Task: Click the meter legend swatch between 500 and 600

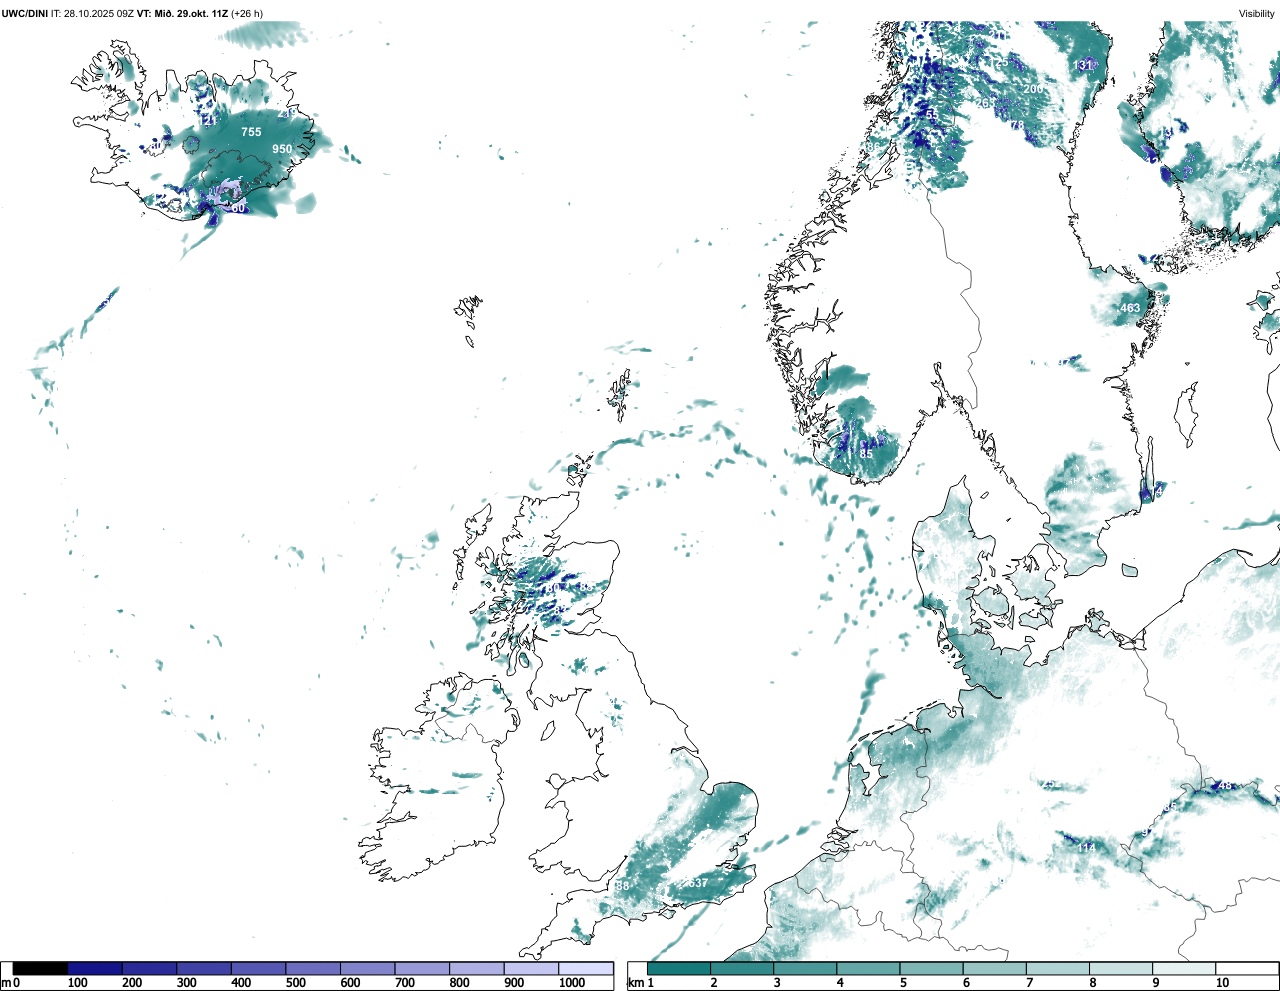Action: pos(313,968)
